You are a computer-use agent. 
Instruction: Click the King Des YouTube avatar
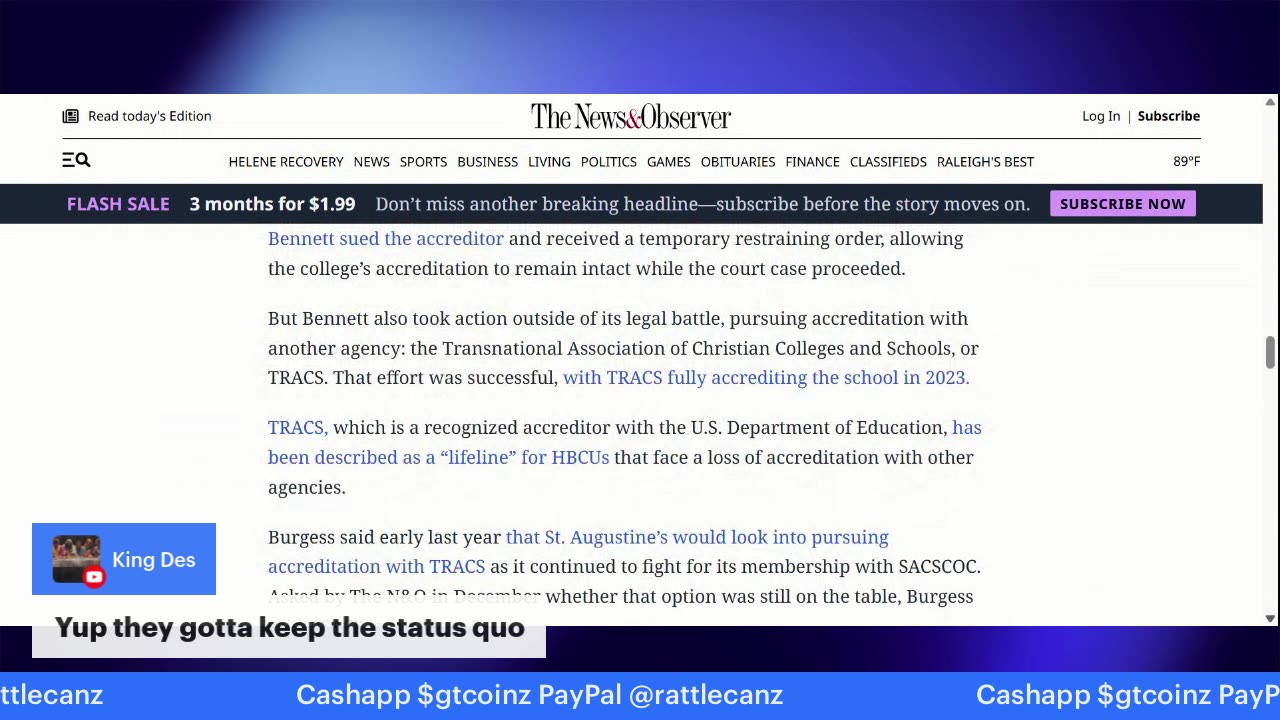click(76, 559)
